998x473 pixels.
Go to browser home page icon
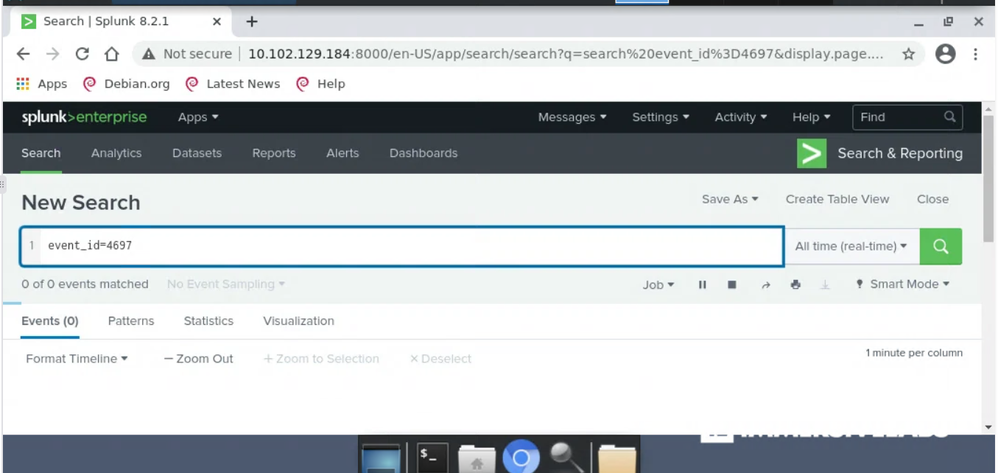111,54
